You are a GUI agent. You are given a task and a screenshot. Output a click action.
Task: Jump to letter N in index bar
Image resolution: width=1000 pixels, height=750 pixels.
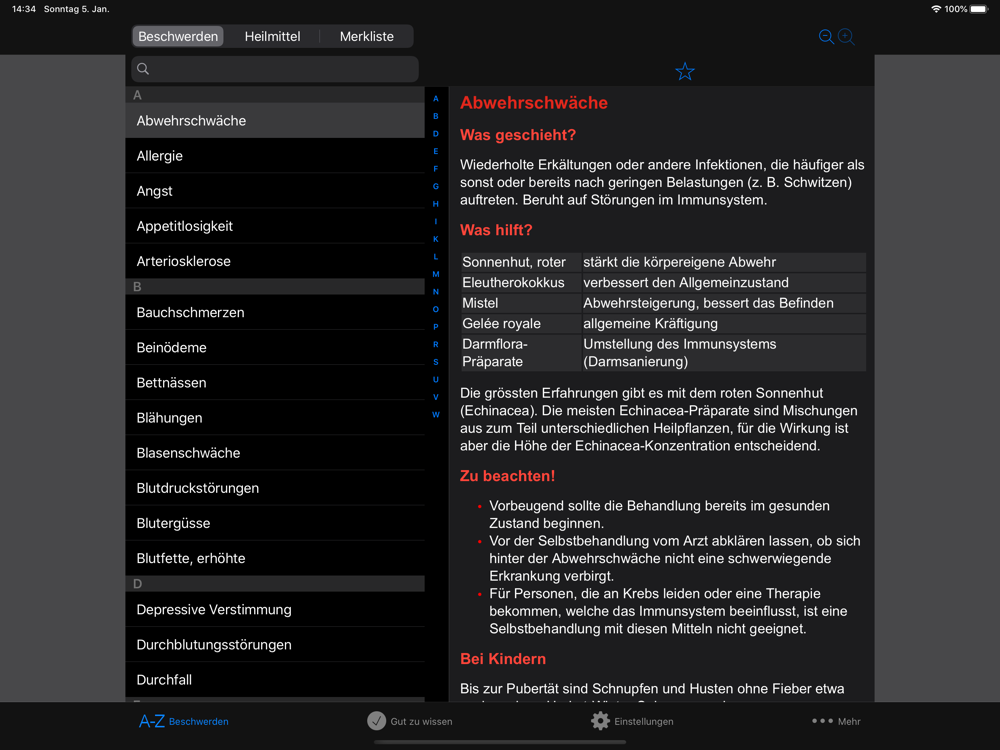436,291
